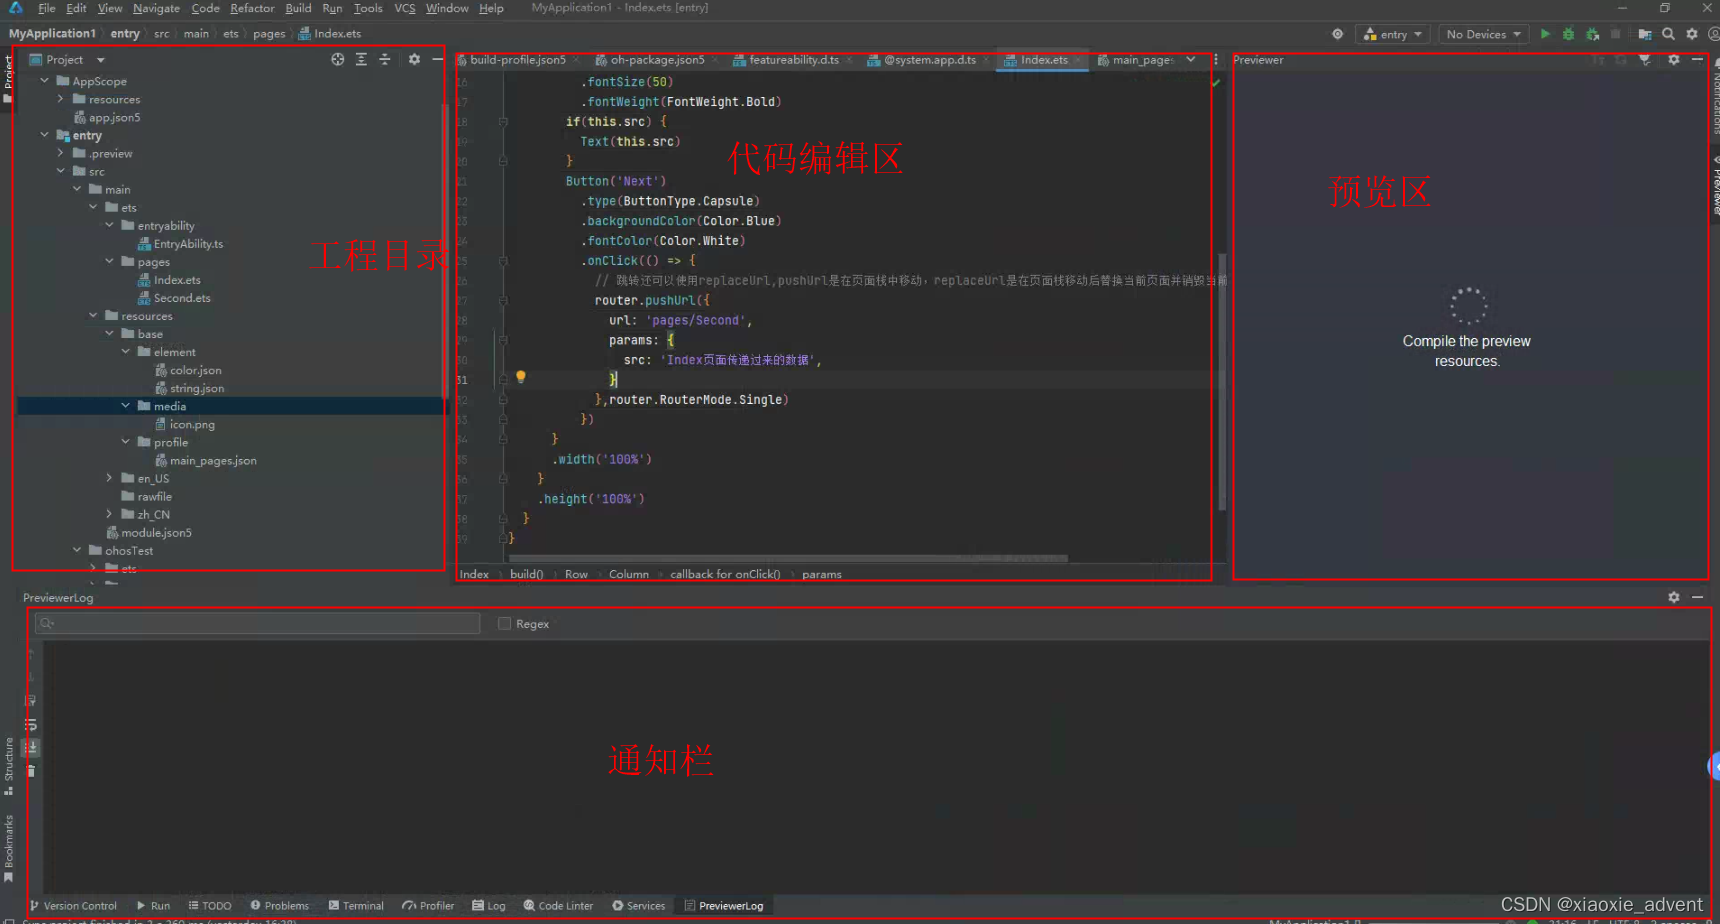Click the PreviewerLog search field
This screenshot has height=924, width=1720.
click(x=258, y=623)
